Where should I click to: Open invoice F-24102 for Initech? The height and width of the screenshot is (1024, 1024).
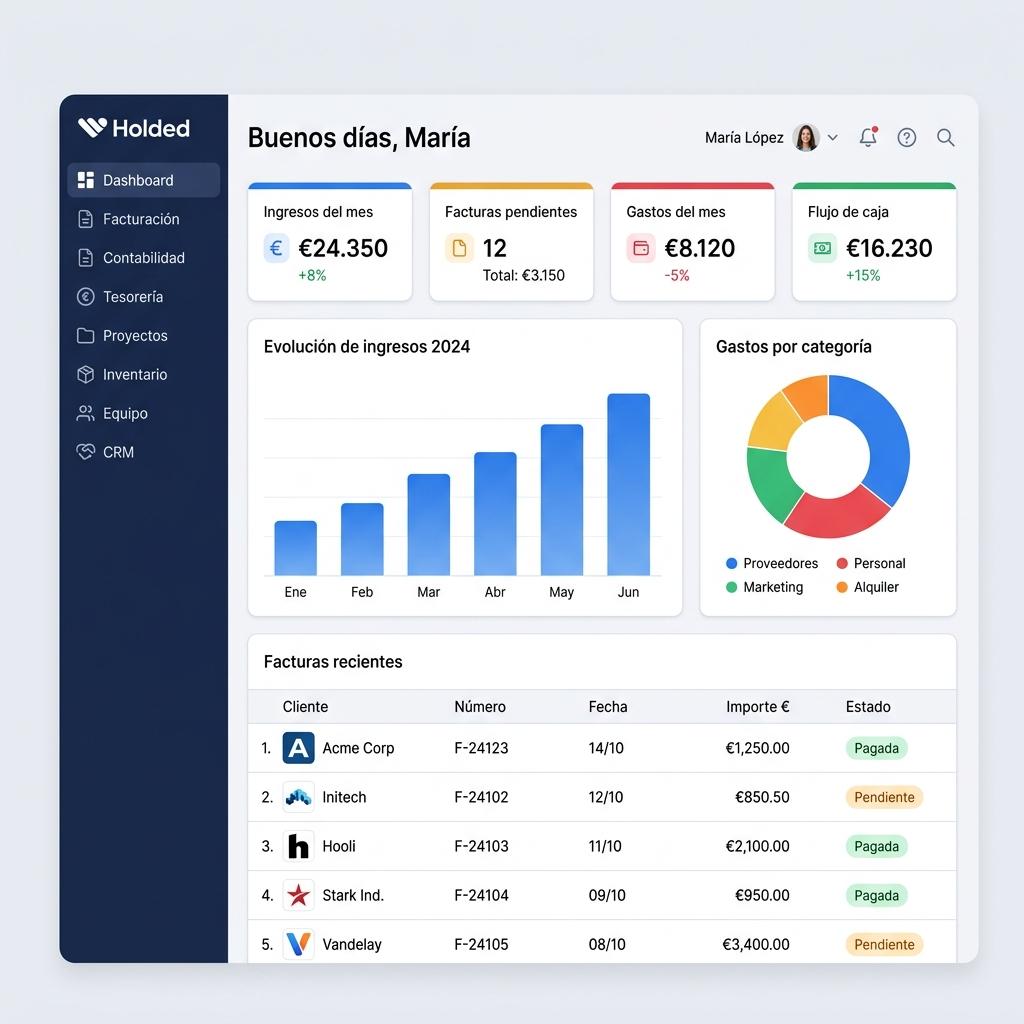[x=481, y=797]
